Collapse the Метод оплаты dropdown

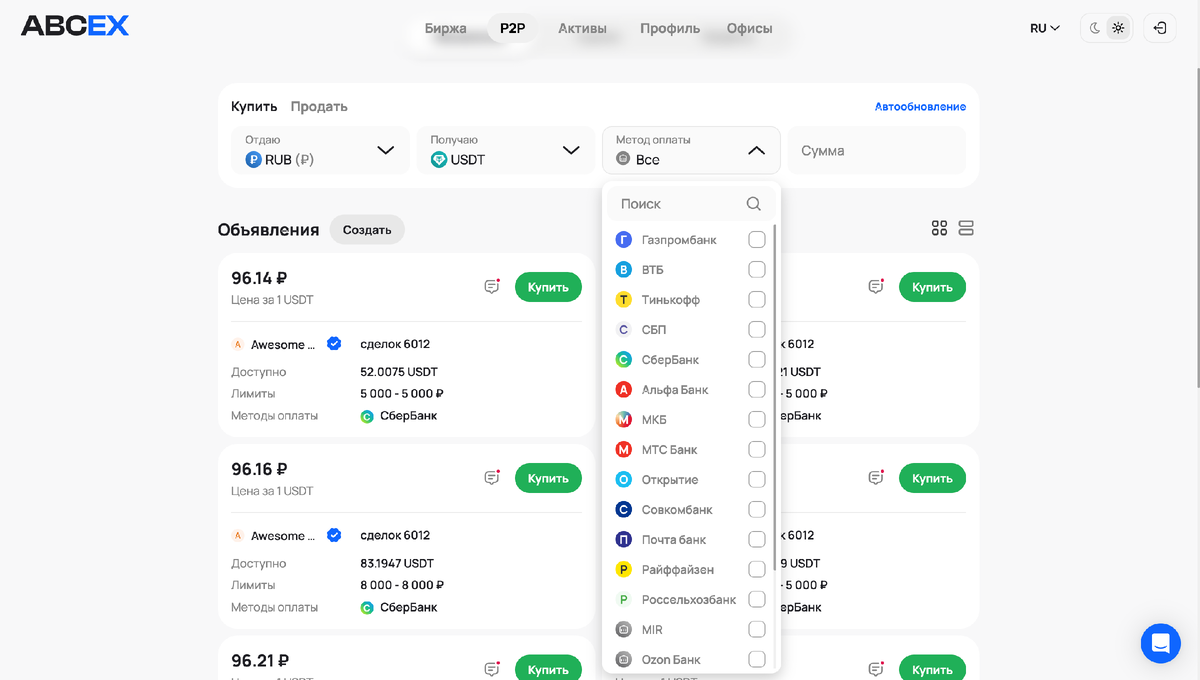(691, 150)
